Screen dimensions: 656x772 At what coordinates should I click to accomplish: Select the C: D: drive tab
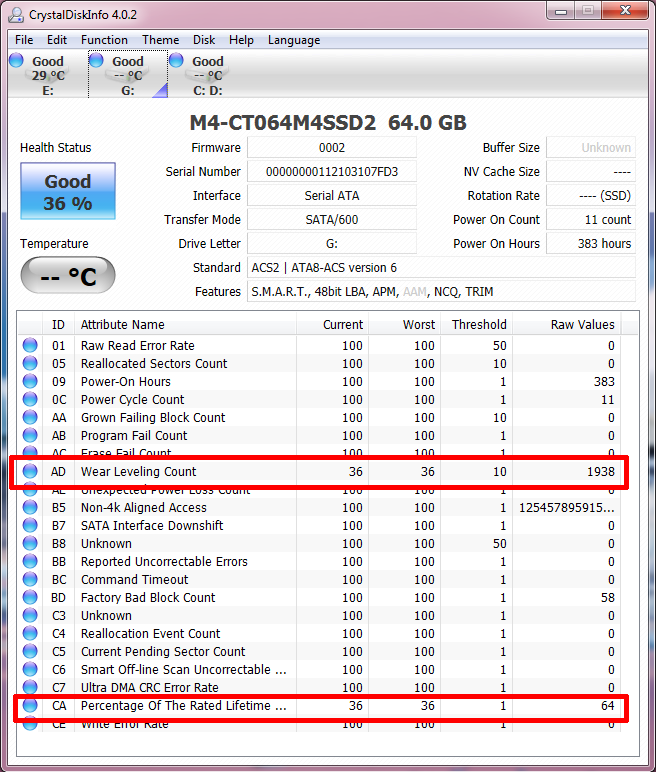click(207, 74)
